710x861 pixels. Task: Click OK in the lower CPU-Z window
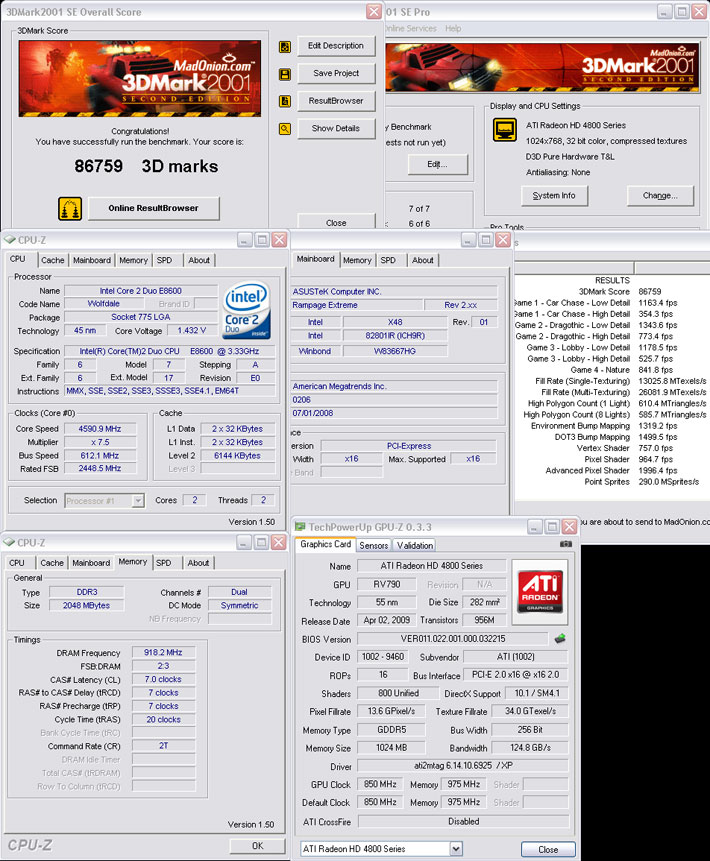(x=258, y=846)
